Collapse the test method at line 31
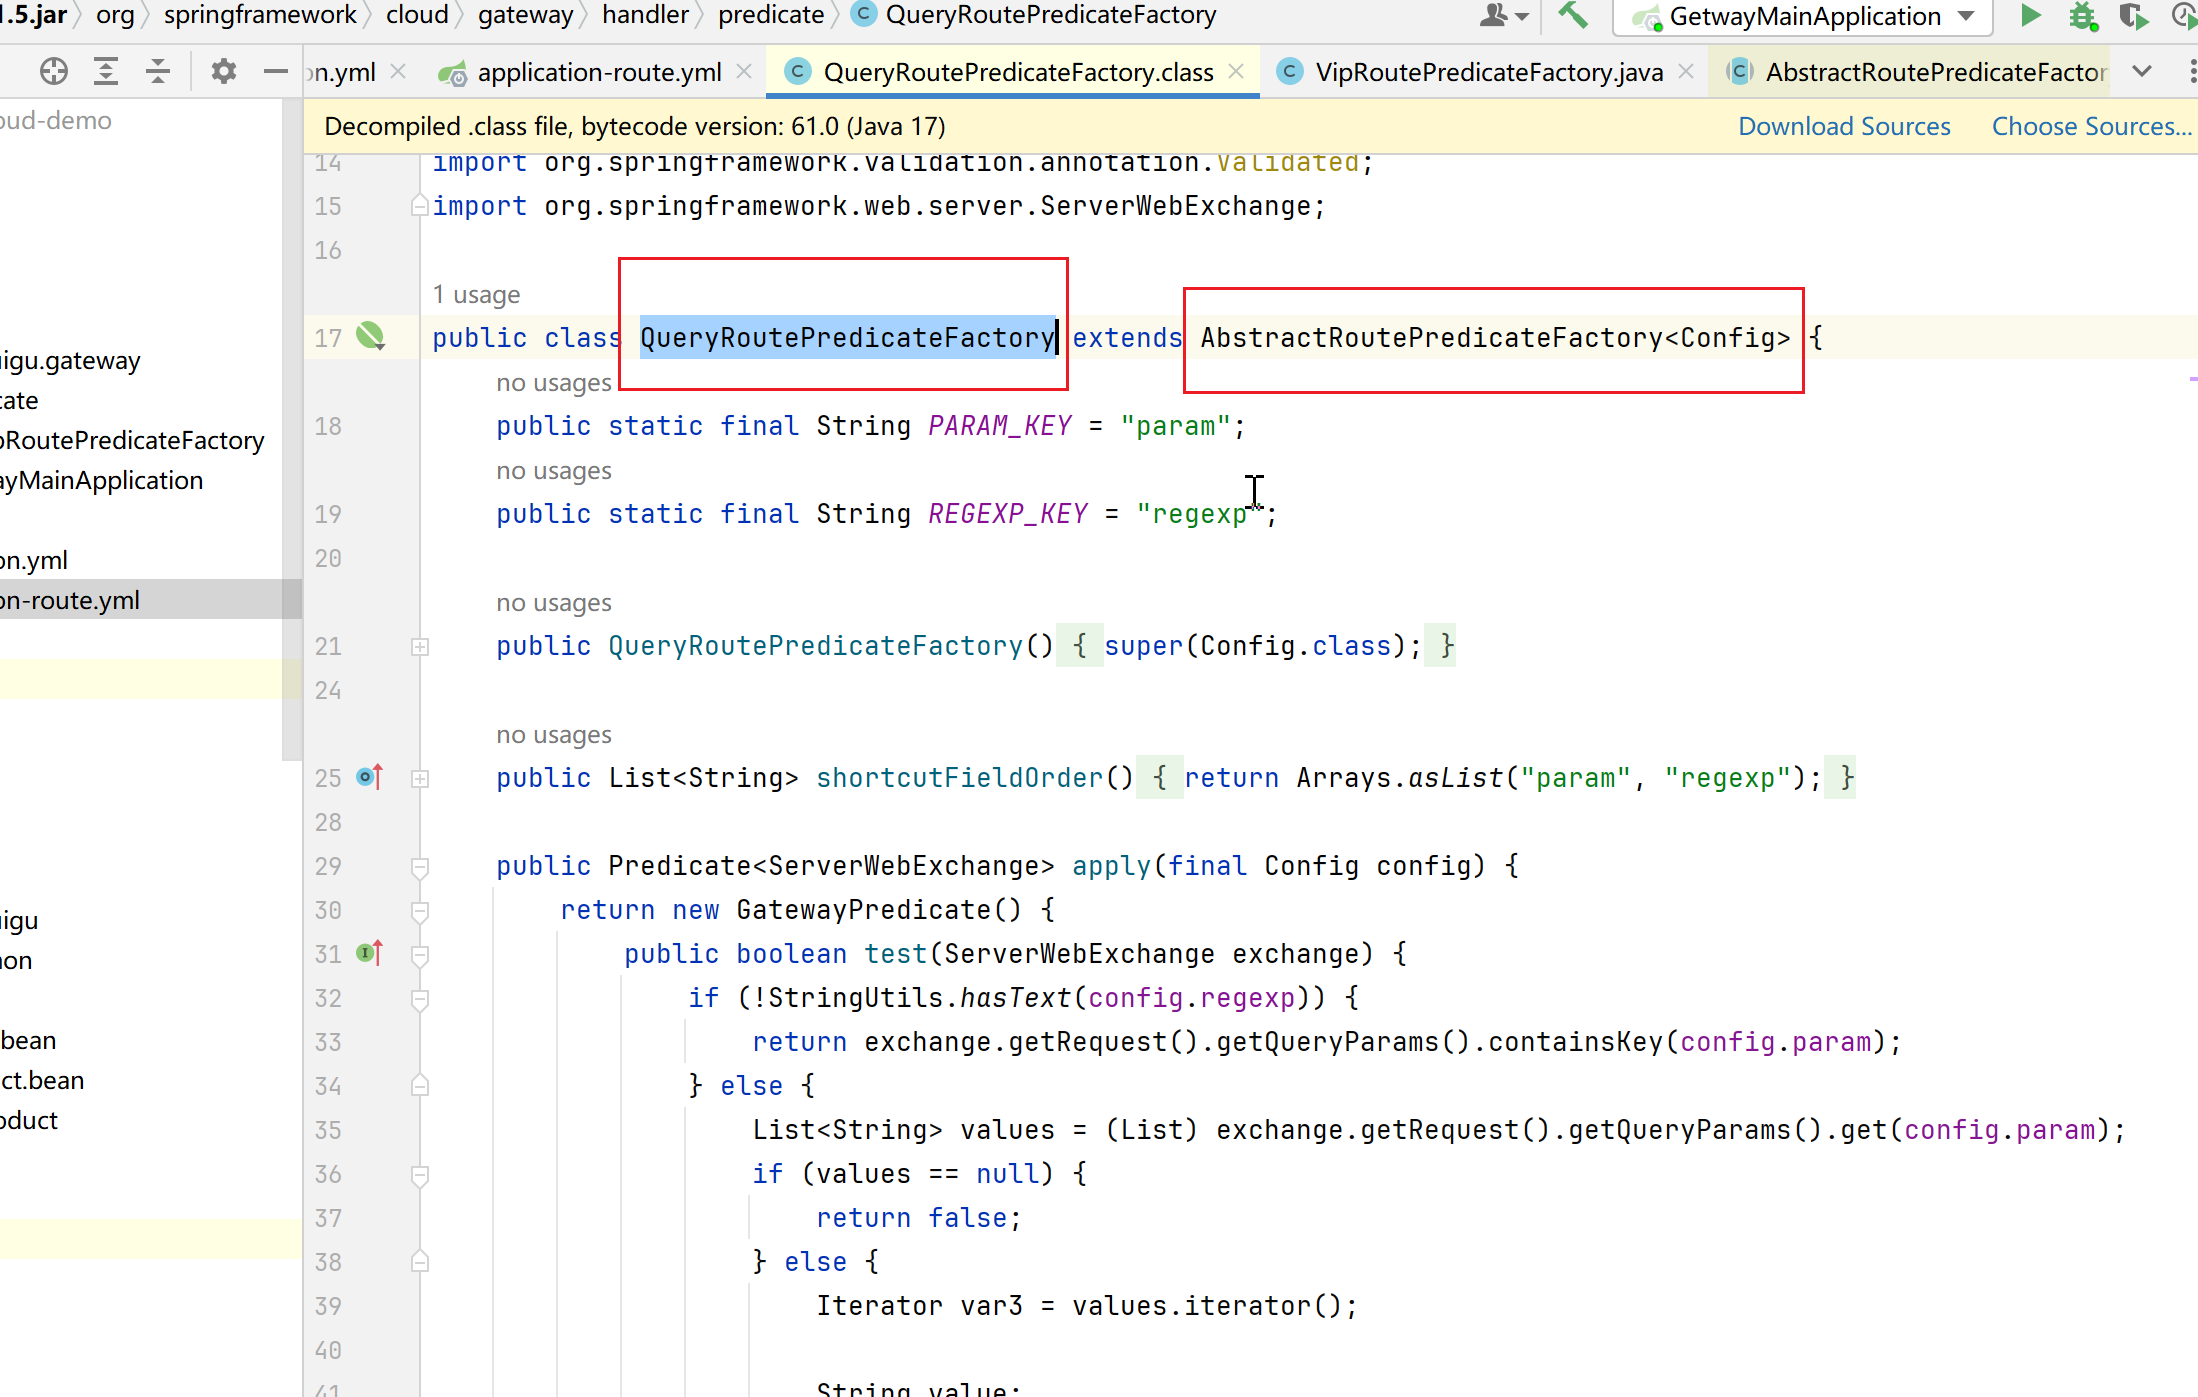 click(420, 955)
